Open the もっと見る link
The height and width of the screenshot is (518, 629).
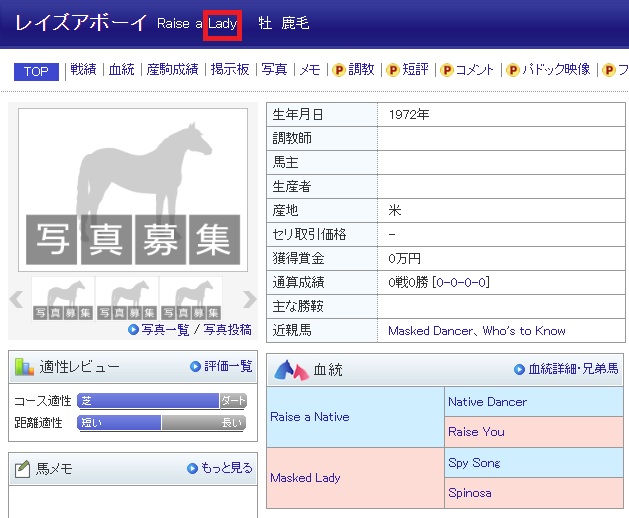[226, 468]
